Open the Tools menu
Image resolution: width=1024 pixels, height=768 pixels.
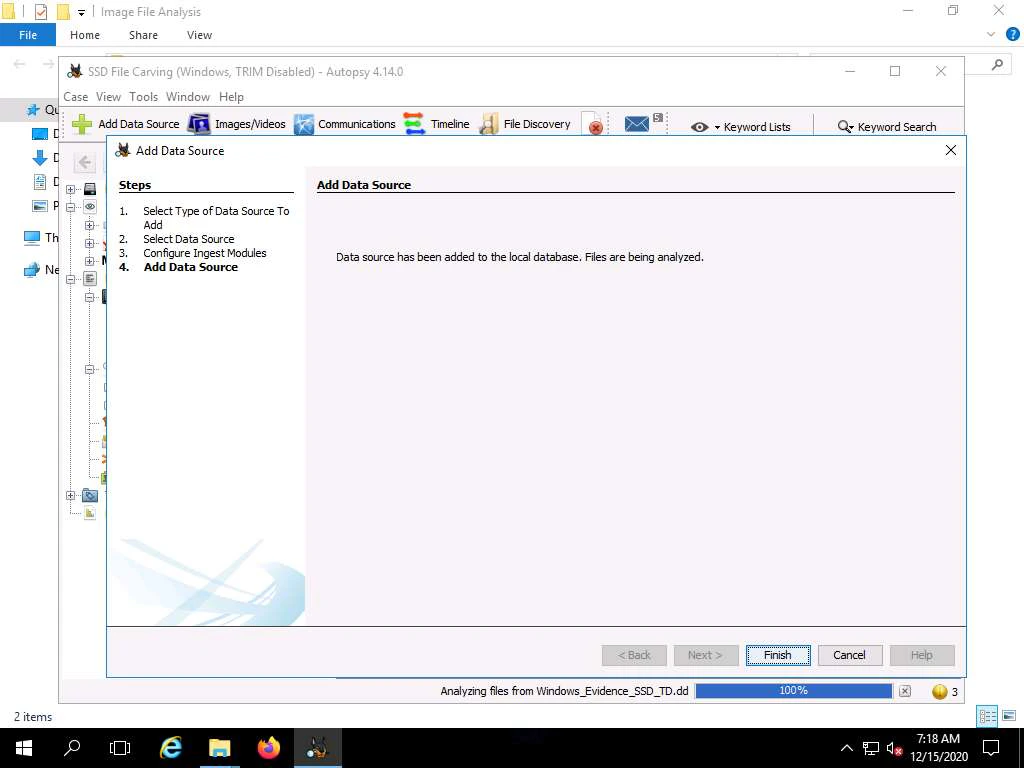coord(144,97)
